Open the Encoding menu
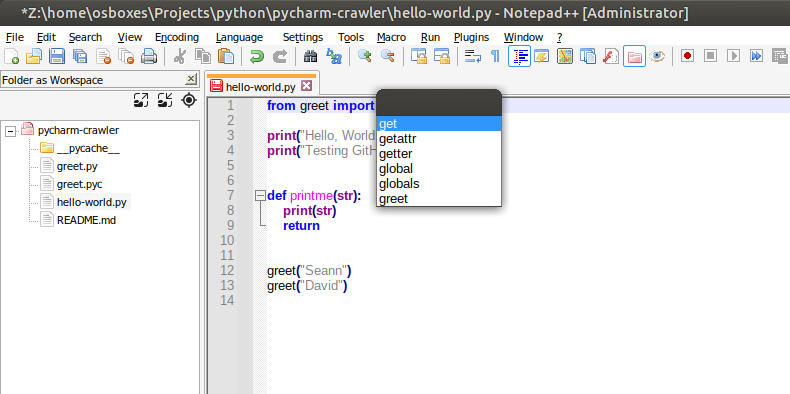 coord(177,37)
